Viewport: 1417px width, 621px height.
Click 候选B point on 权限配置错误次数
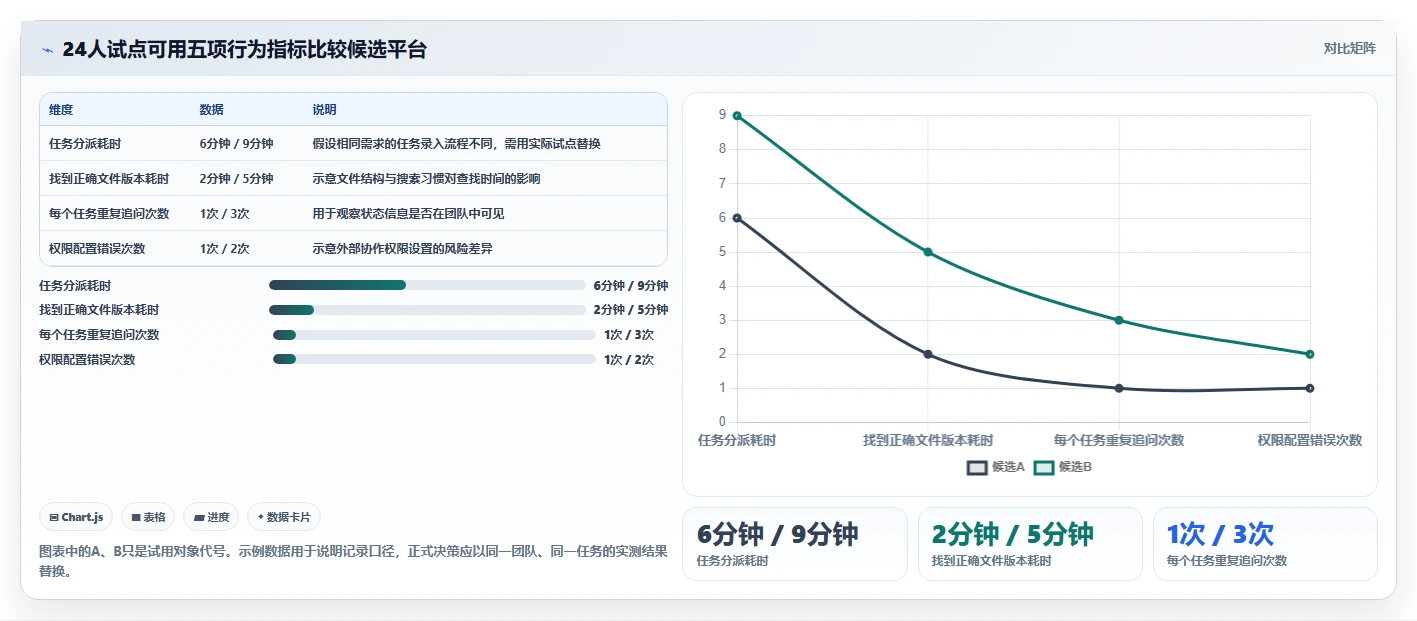pos(1310,354)
